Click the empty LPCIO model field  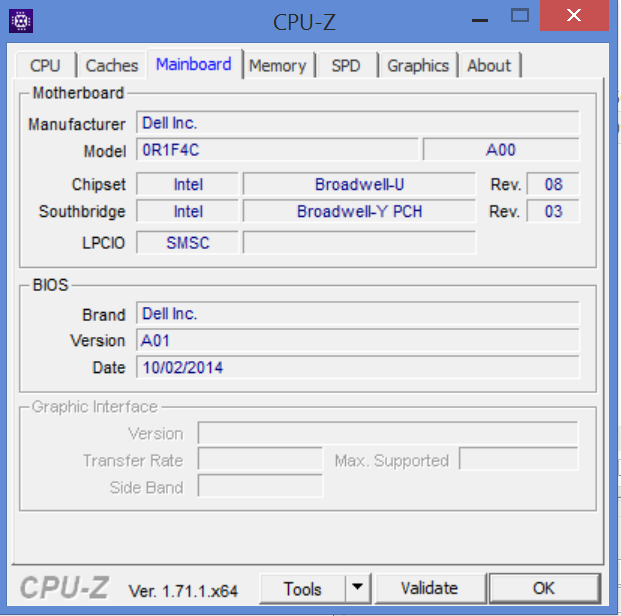pos(359,242)
